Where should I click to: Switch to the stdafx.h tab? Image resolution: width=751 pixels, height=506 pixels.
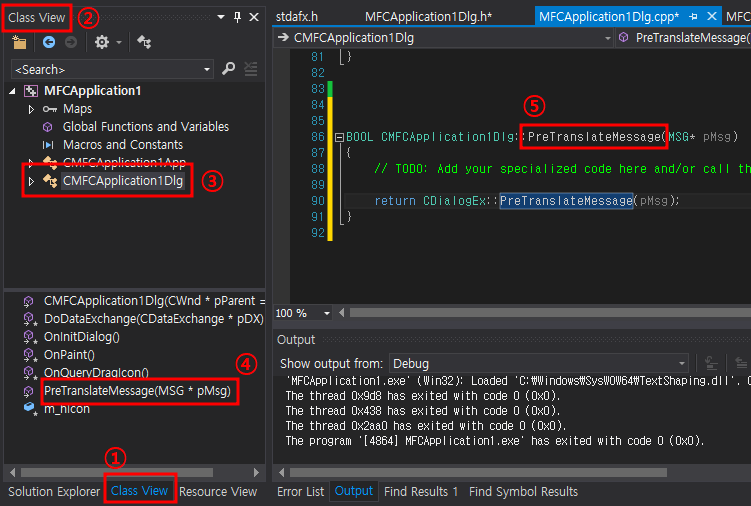coord(297,17)
